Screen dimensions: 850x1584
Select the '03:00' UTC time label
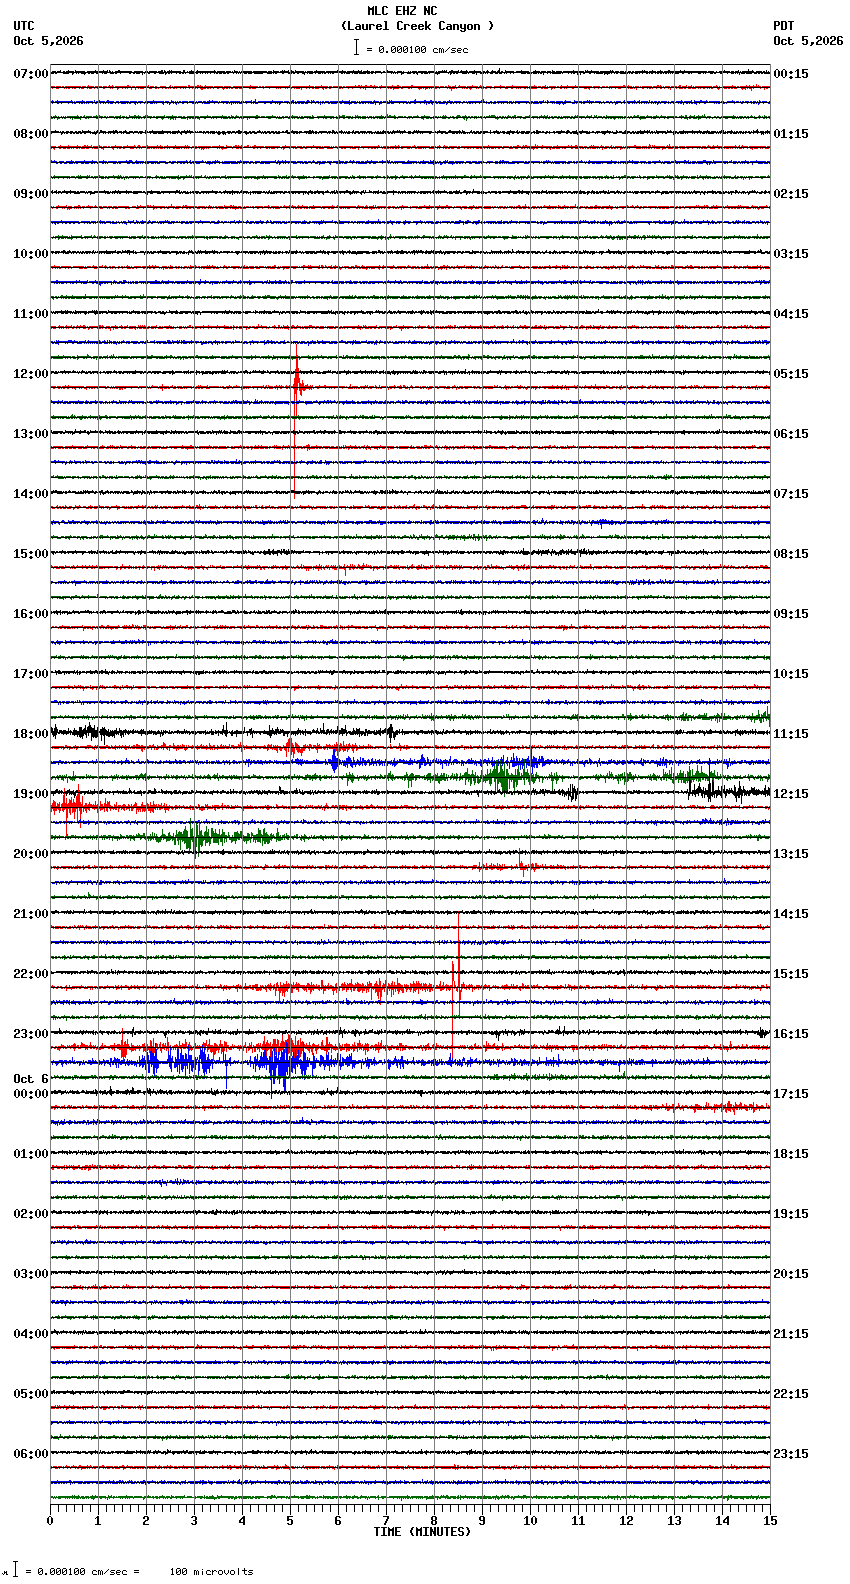point(31,1274)
